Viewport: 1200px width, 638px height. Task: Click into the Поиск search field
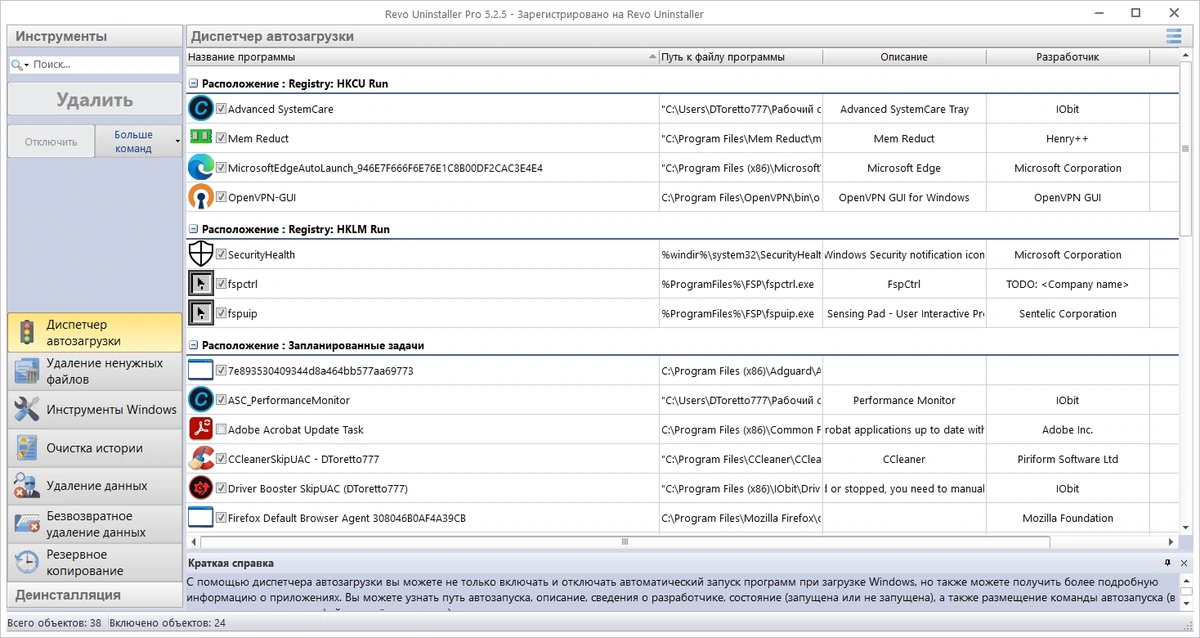103,64
